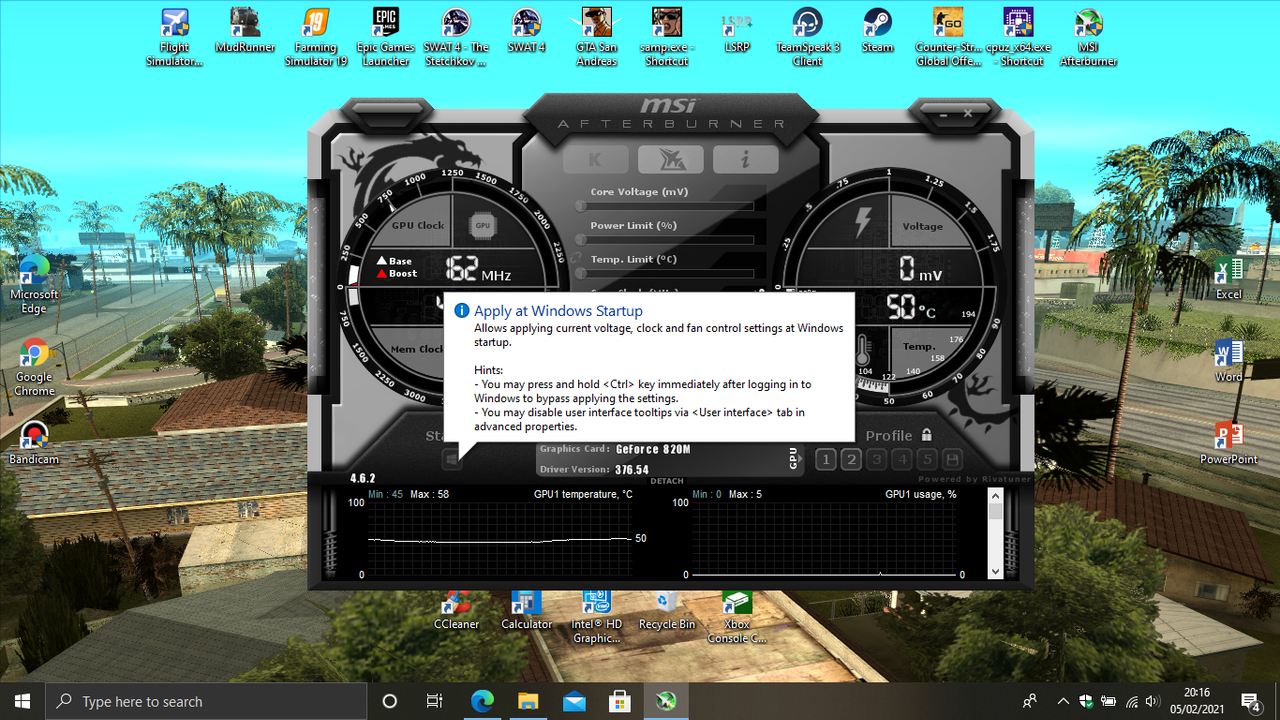The width and height of the screenshot is (1280, 720).
Task: Open Flight Simulator desktop shortcut
Action: coord(175,38)
